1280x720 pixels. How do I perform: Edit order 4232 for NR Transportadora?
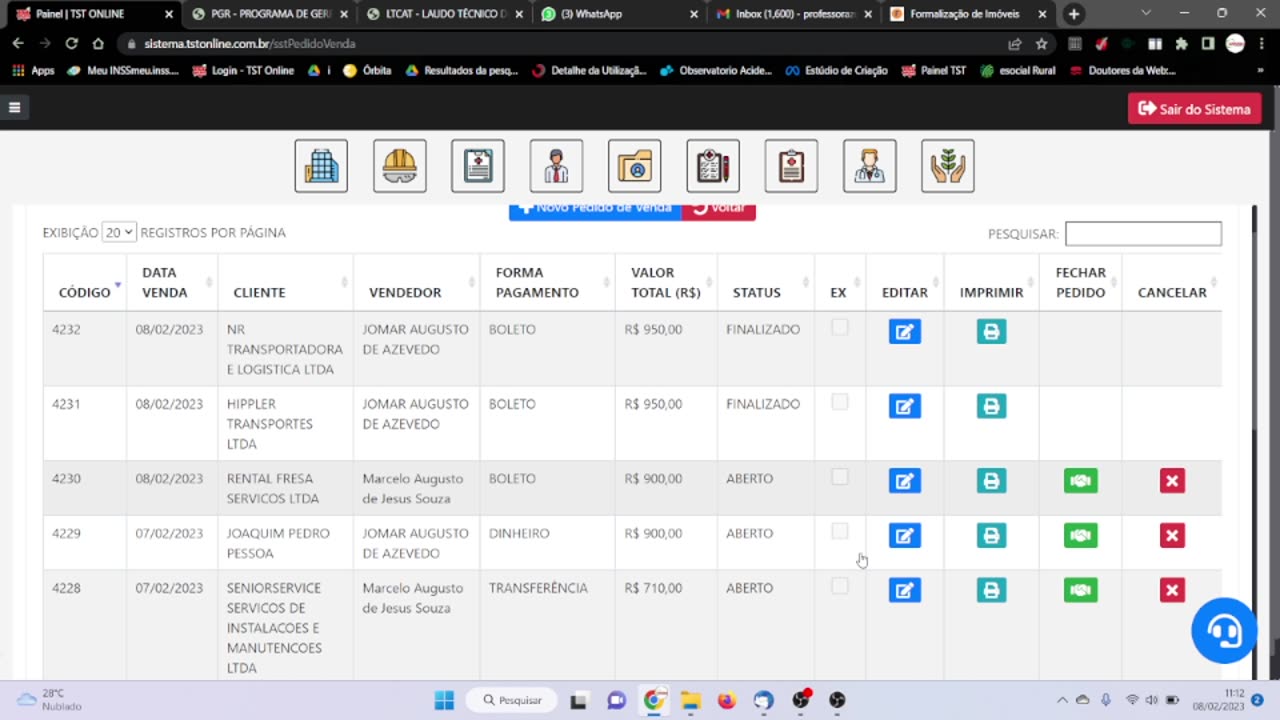pos(905,331)
